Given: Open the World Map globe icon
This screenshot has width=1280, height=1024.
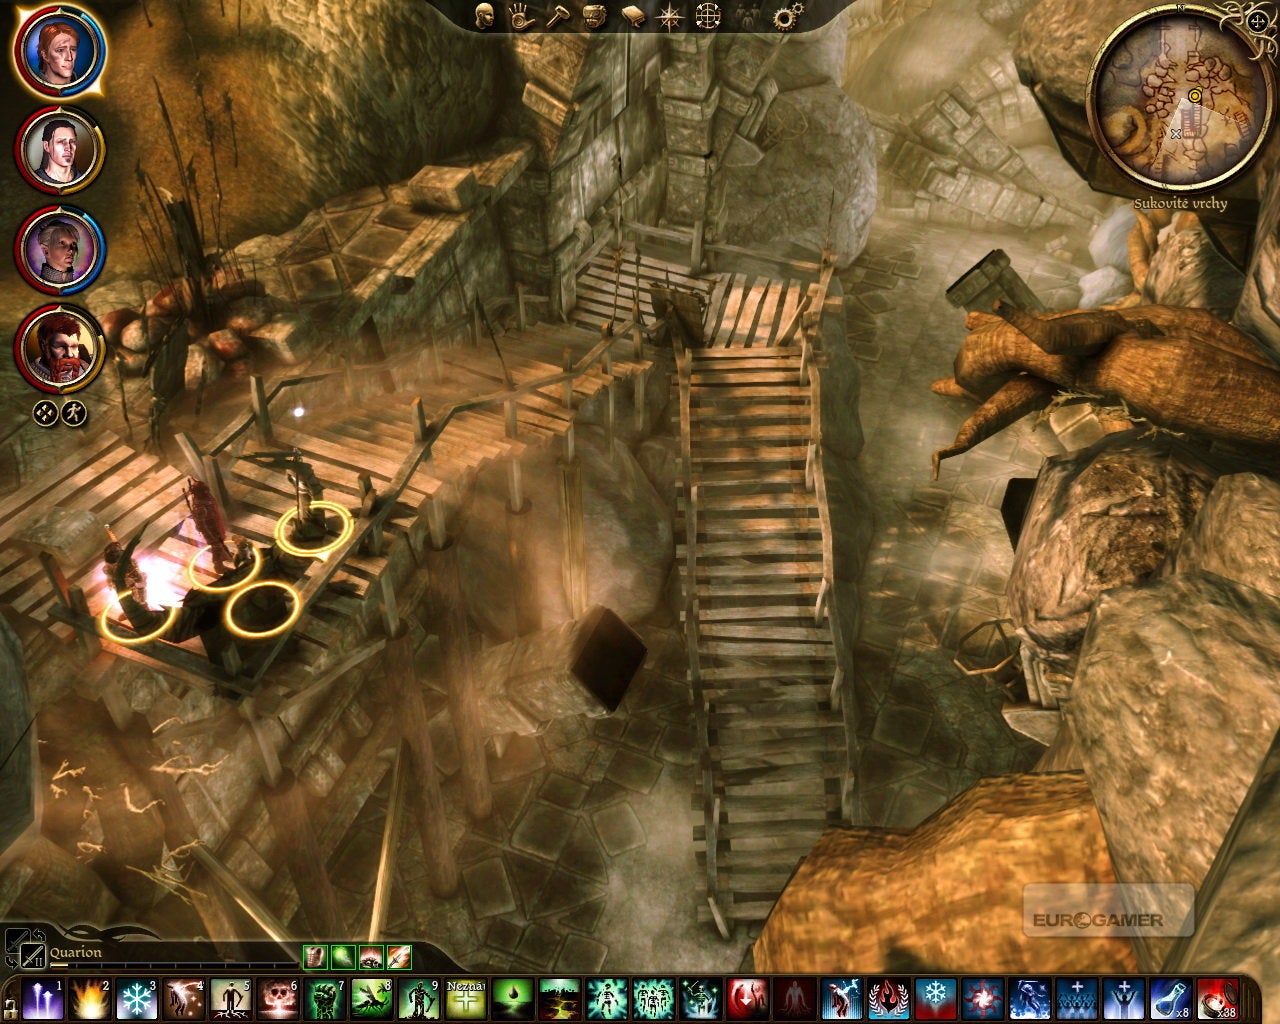Looking at the screenshot, I should point(708,14).
